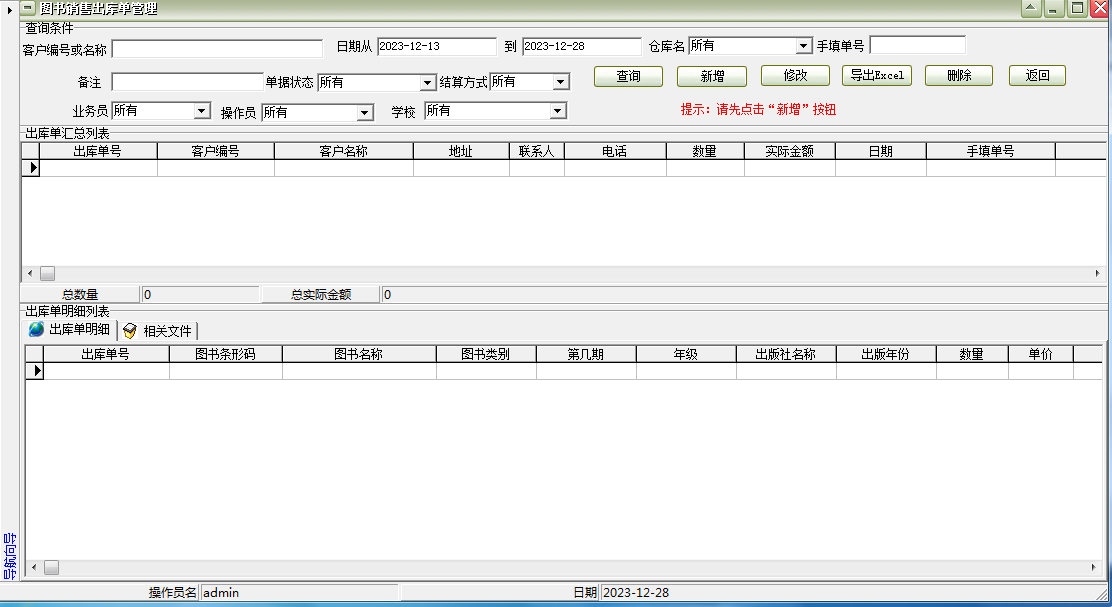The image size is (1112, 607).
Task: Open the 仓库名 warehouse dropdown
Action: [x=803, y=46]
